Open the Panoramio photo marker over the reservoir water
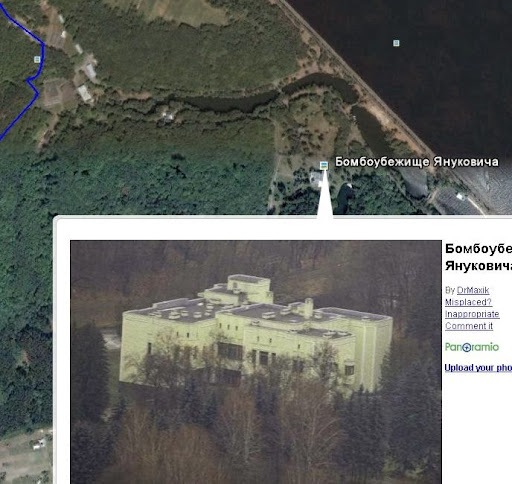 (396, 43)
